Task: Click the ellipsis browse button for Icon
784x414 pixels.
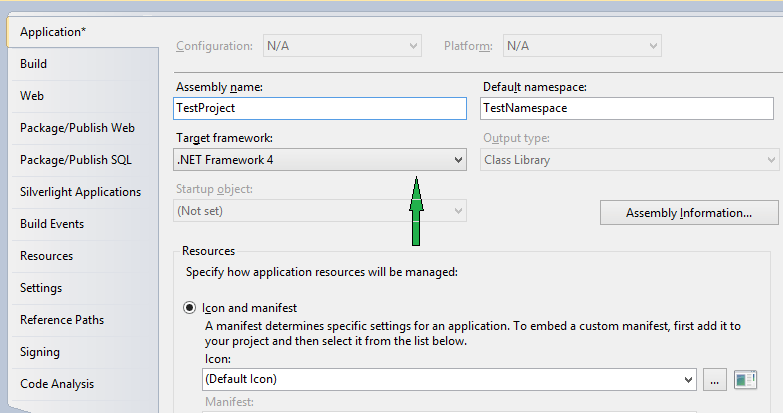Action: pos(713,379)
